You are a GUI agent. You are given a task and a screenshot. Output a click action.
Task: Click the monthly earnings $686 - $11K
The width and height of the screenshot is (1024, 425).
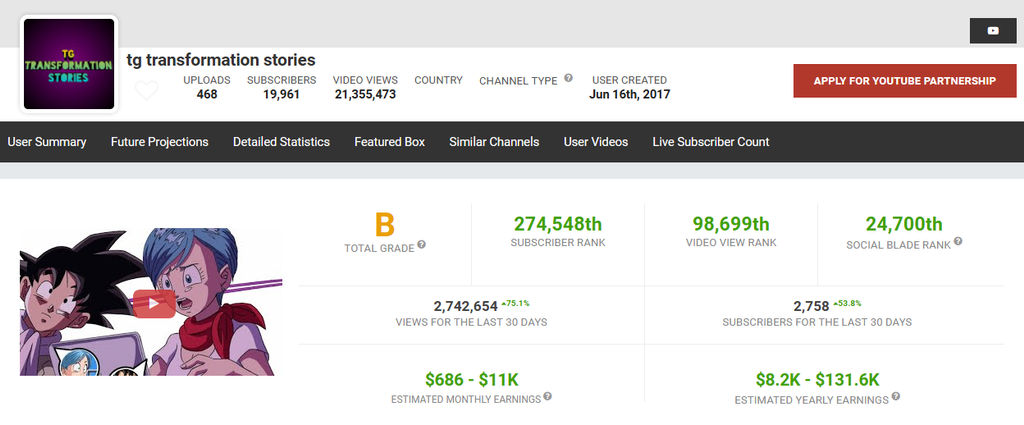[x=472, y=379]
